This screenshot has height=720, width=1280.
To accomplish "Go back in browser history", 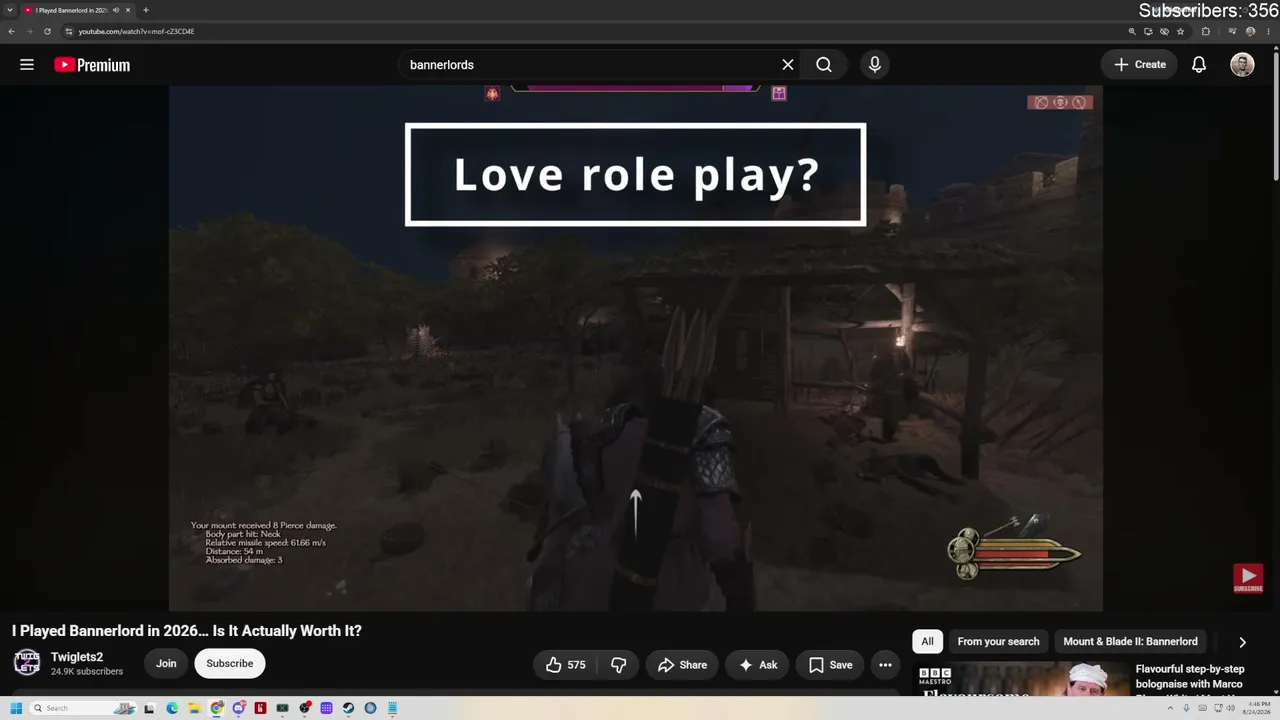I will pyautogui.click(x=11, y=31).
